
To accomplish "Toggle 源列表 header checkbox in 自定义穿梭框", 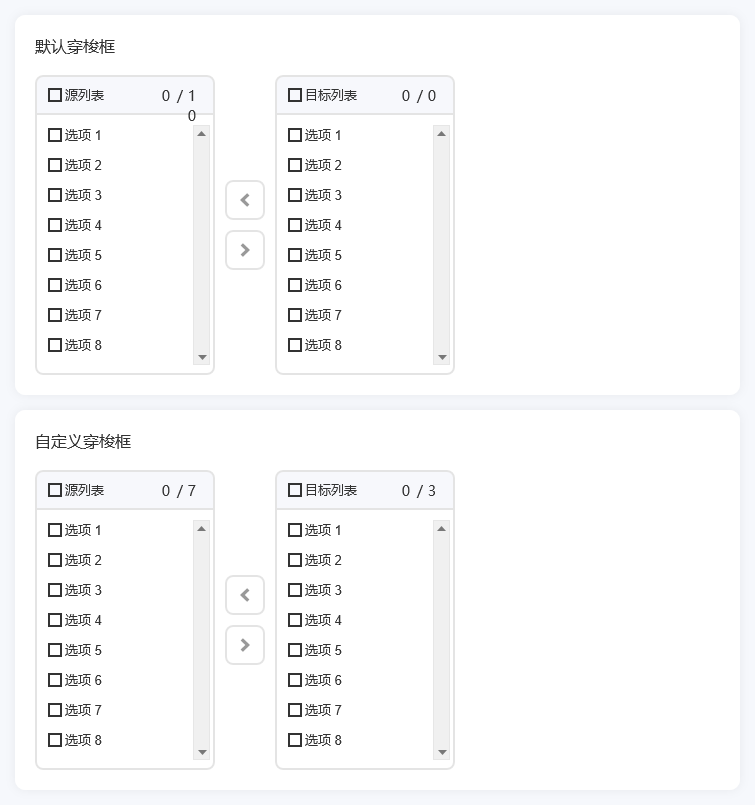I will [55, 490].
